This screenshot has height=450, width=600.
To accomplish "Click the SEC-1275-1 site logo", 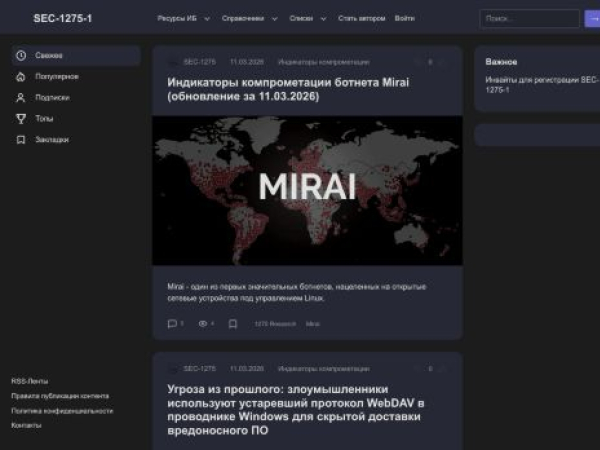I will pyautogui.click(x=62, y=18).
